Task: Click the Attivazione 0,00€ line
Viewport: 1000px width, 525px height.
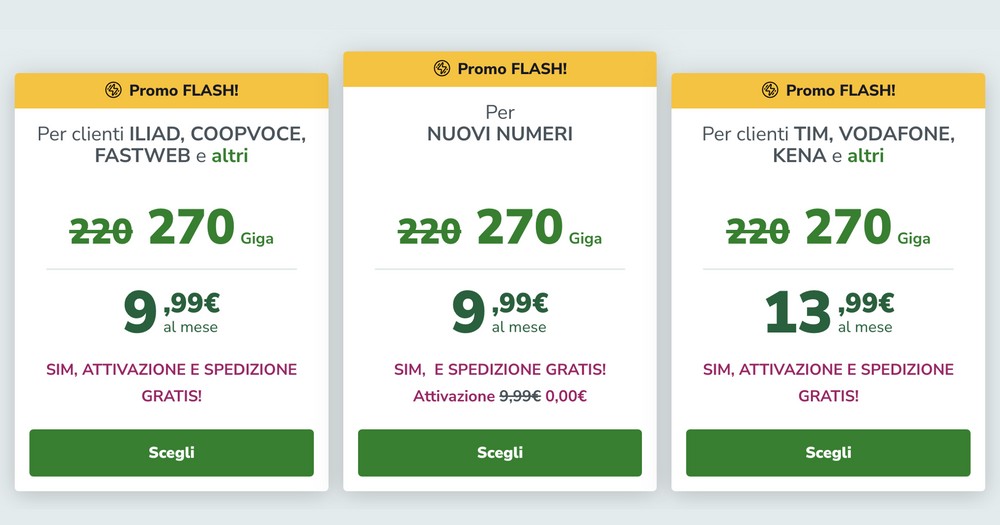Action: click(x=500, y=396)
